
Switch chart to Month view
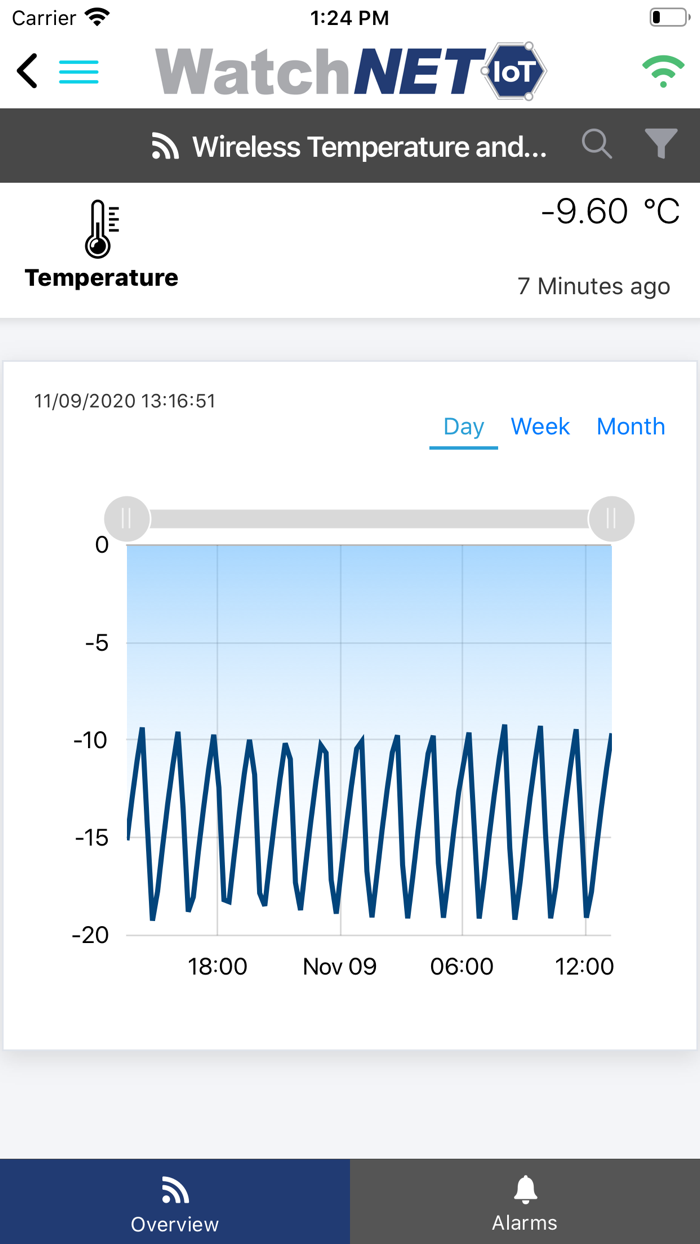coord(630,427)
